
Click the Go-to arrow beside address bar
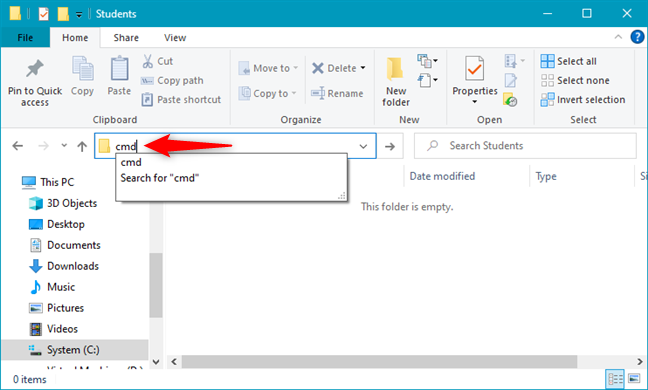390,146
